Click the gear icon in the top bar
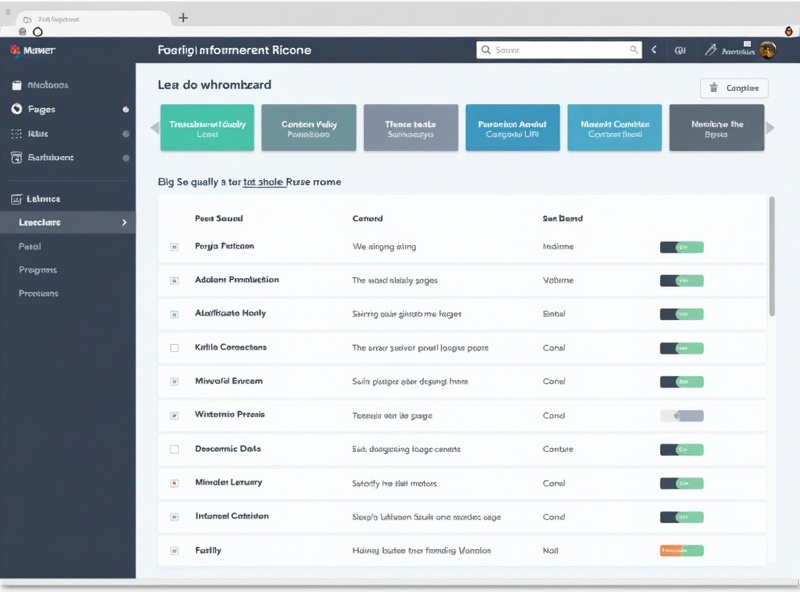 click(x=683, y=48)
